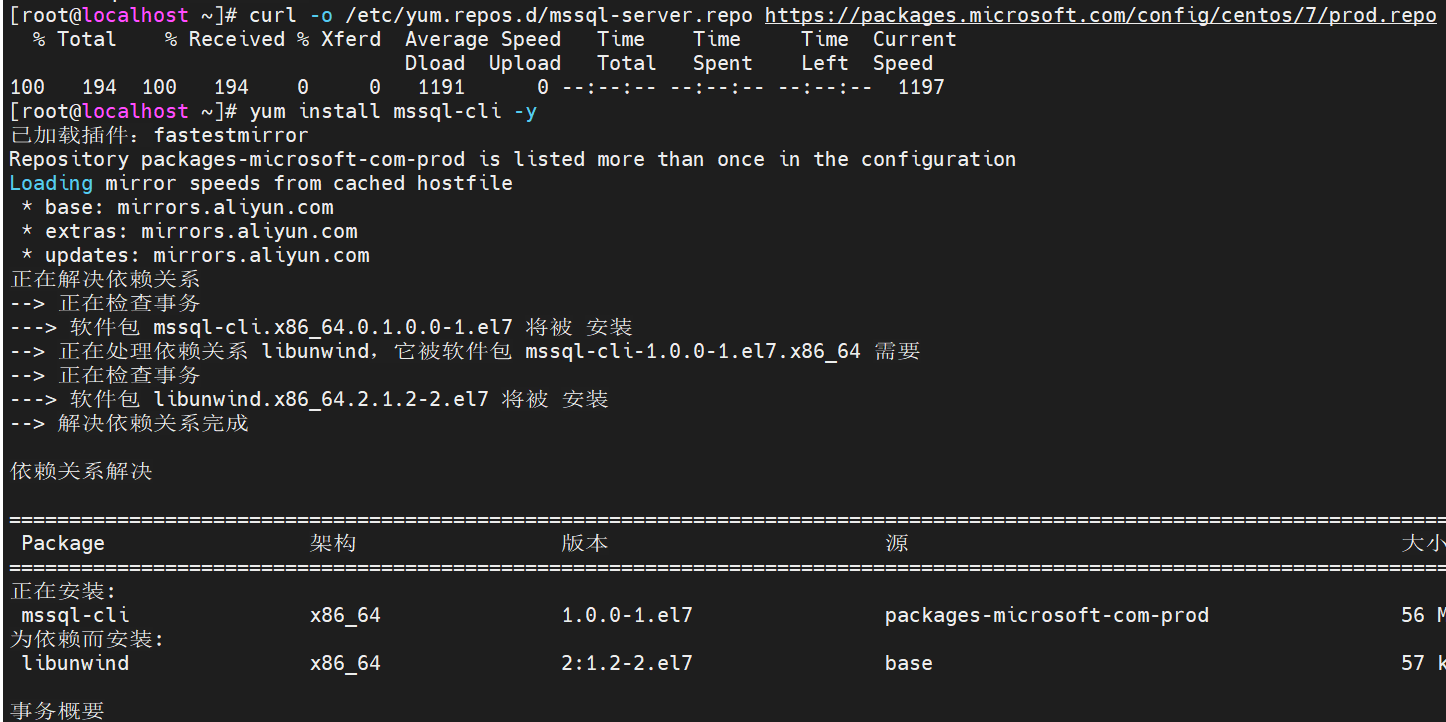Click the blue Loading word
1446x722 pixels.
pyautogui.click(x=51, y=183)
